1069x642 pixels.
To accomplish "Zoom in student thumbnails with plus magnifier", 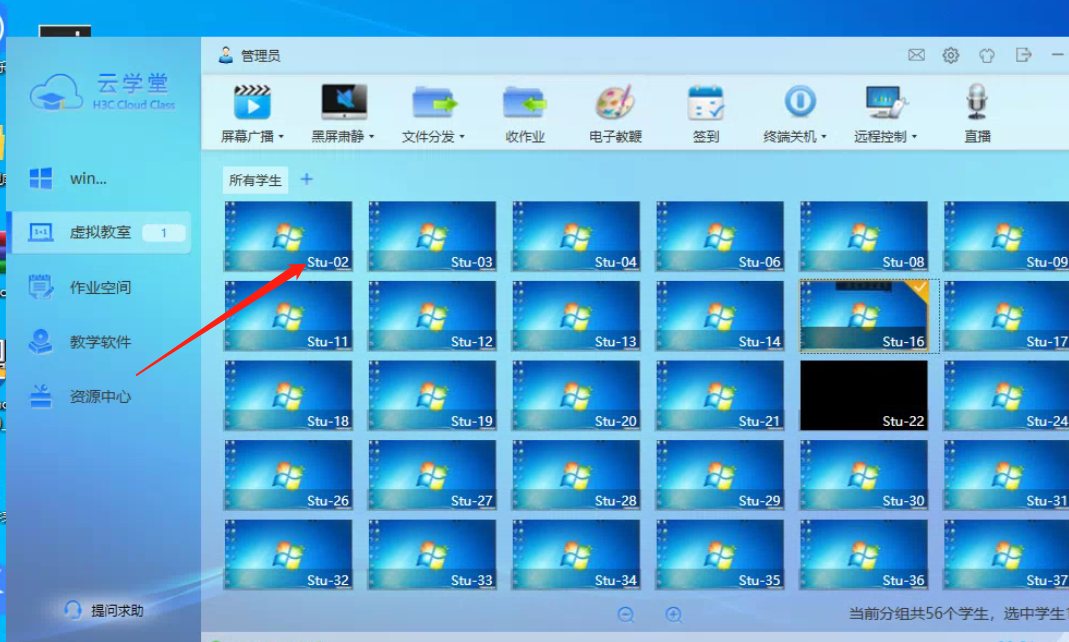I will pos(674,615).
